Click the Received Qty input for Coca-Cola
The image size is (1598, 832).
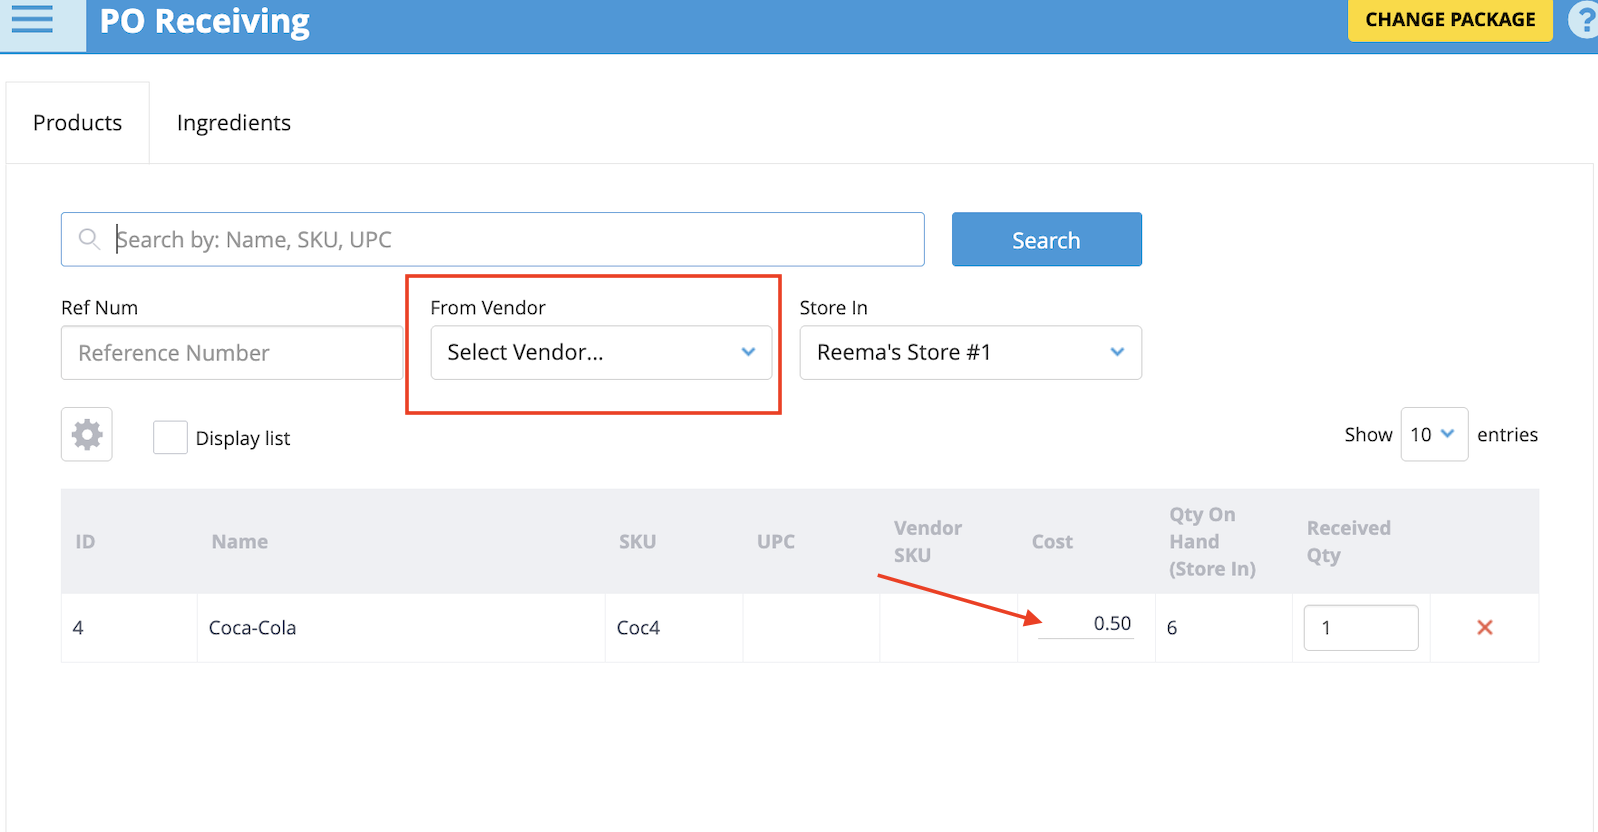(x=1360, y=628)
